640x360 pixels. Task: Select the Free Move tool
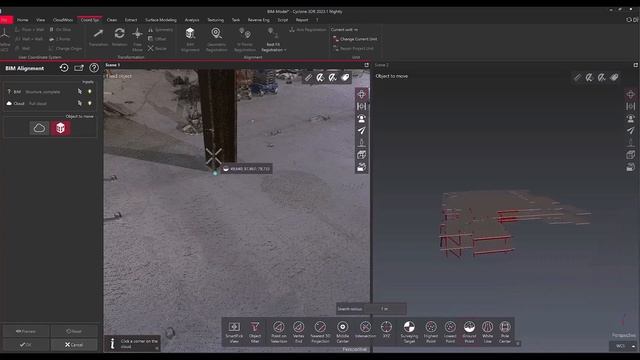point(138,39)
